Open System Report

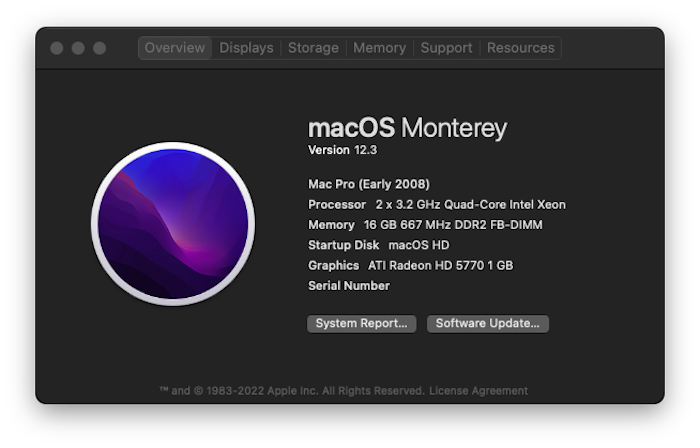coord(362,324)
